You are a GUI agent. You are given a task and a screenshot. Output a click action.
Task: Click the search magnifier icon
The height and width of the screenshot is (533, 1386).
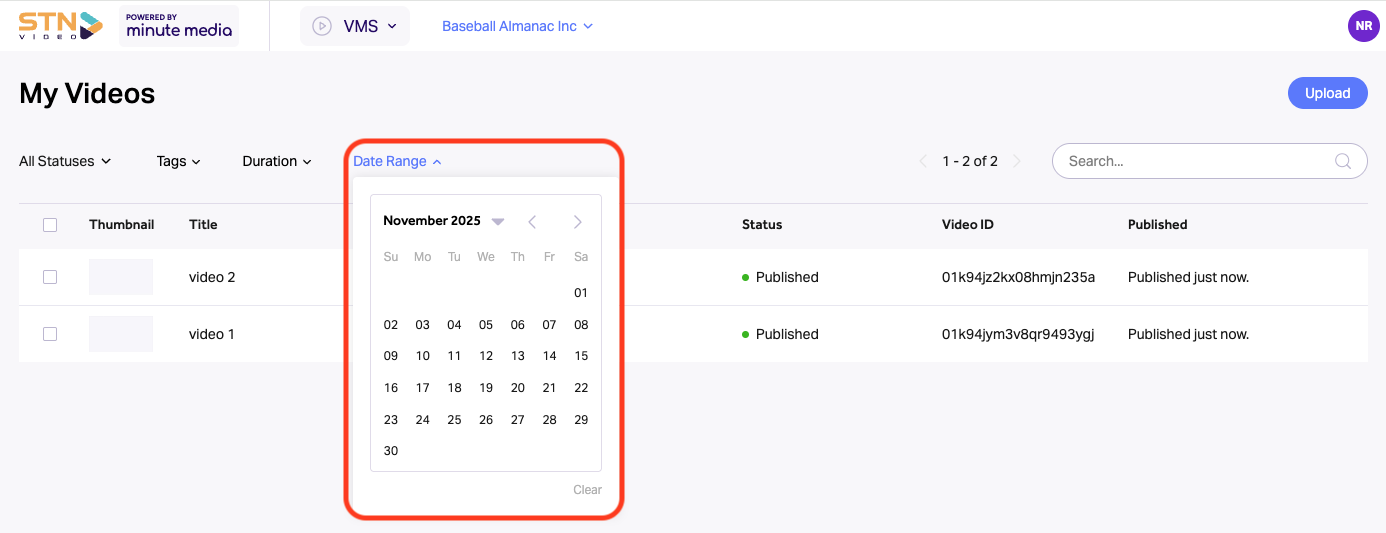1344,161
